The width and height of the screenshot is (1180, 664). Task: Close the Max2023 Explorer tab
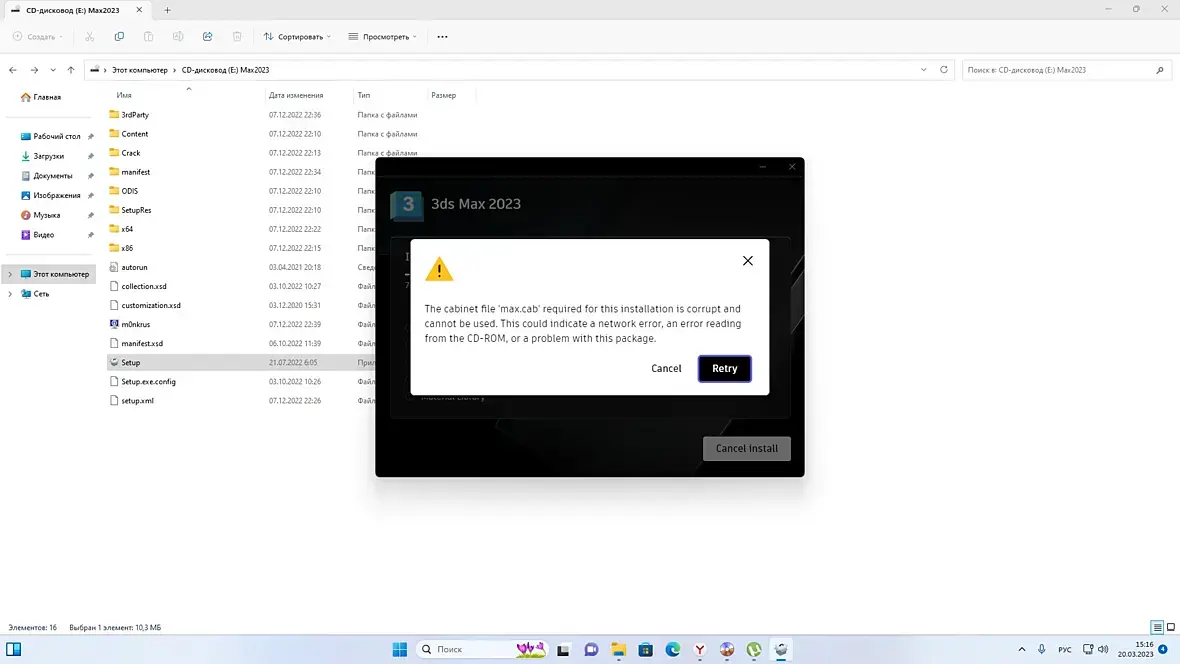(x=139, y=11)
